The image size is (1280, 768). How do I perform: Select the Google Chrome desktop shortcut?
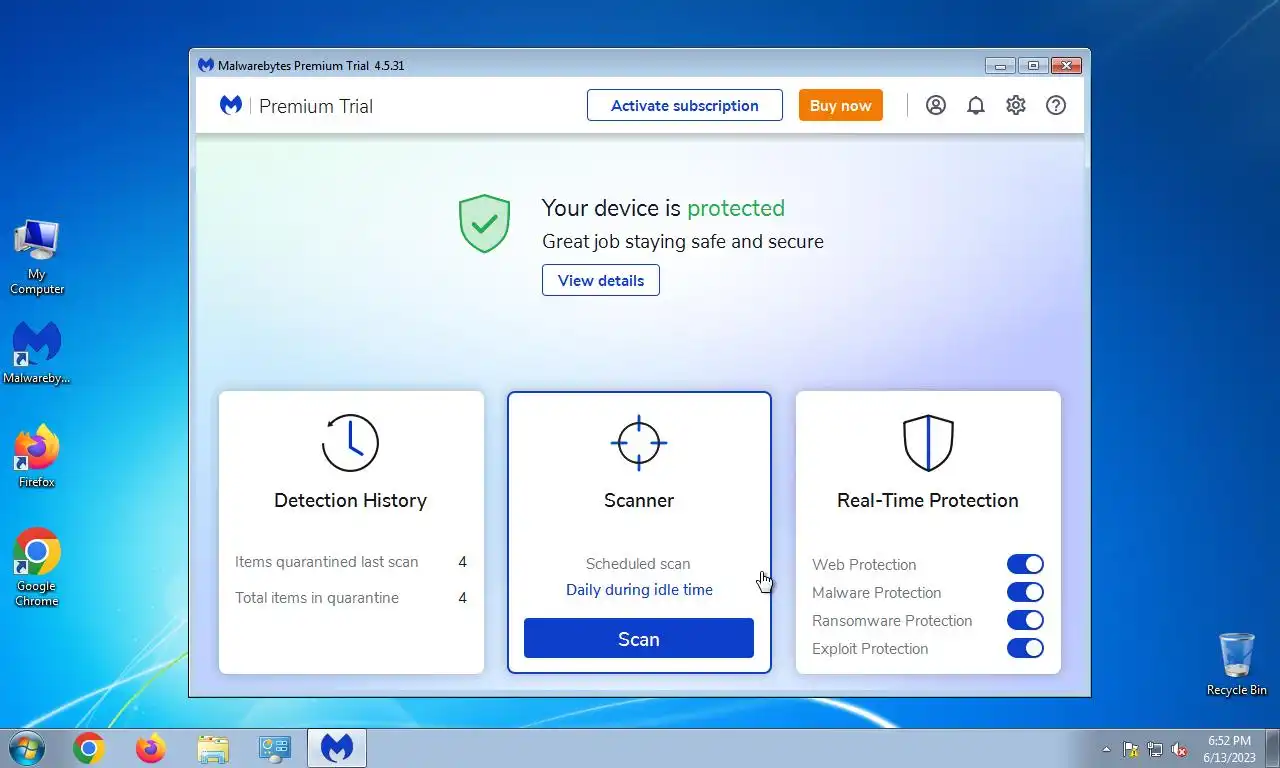[x=37, y=567]
